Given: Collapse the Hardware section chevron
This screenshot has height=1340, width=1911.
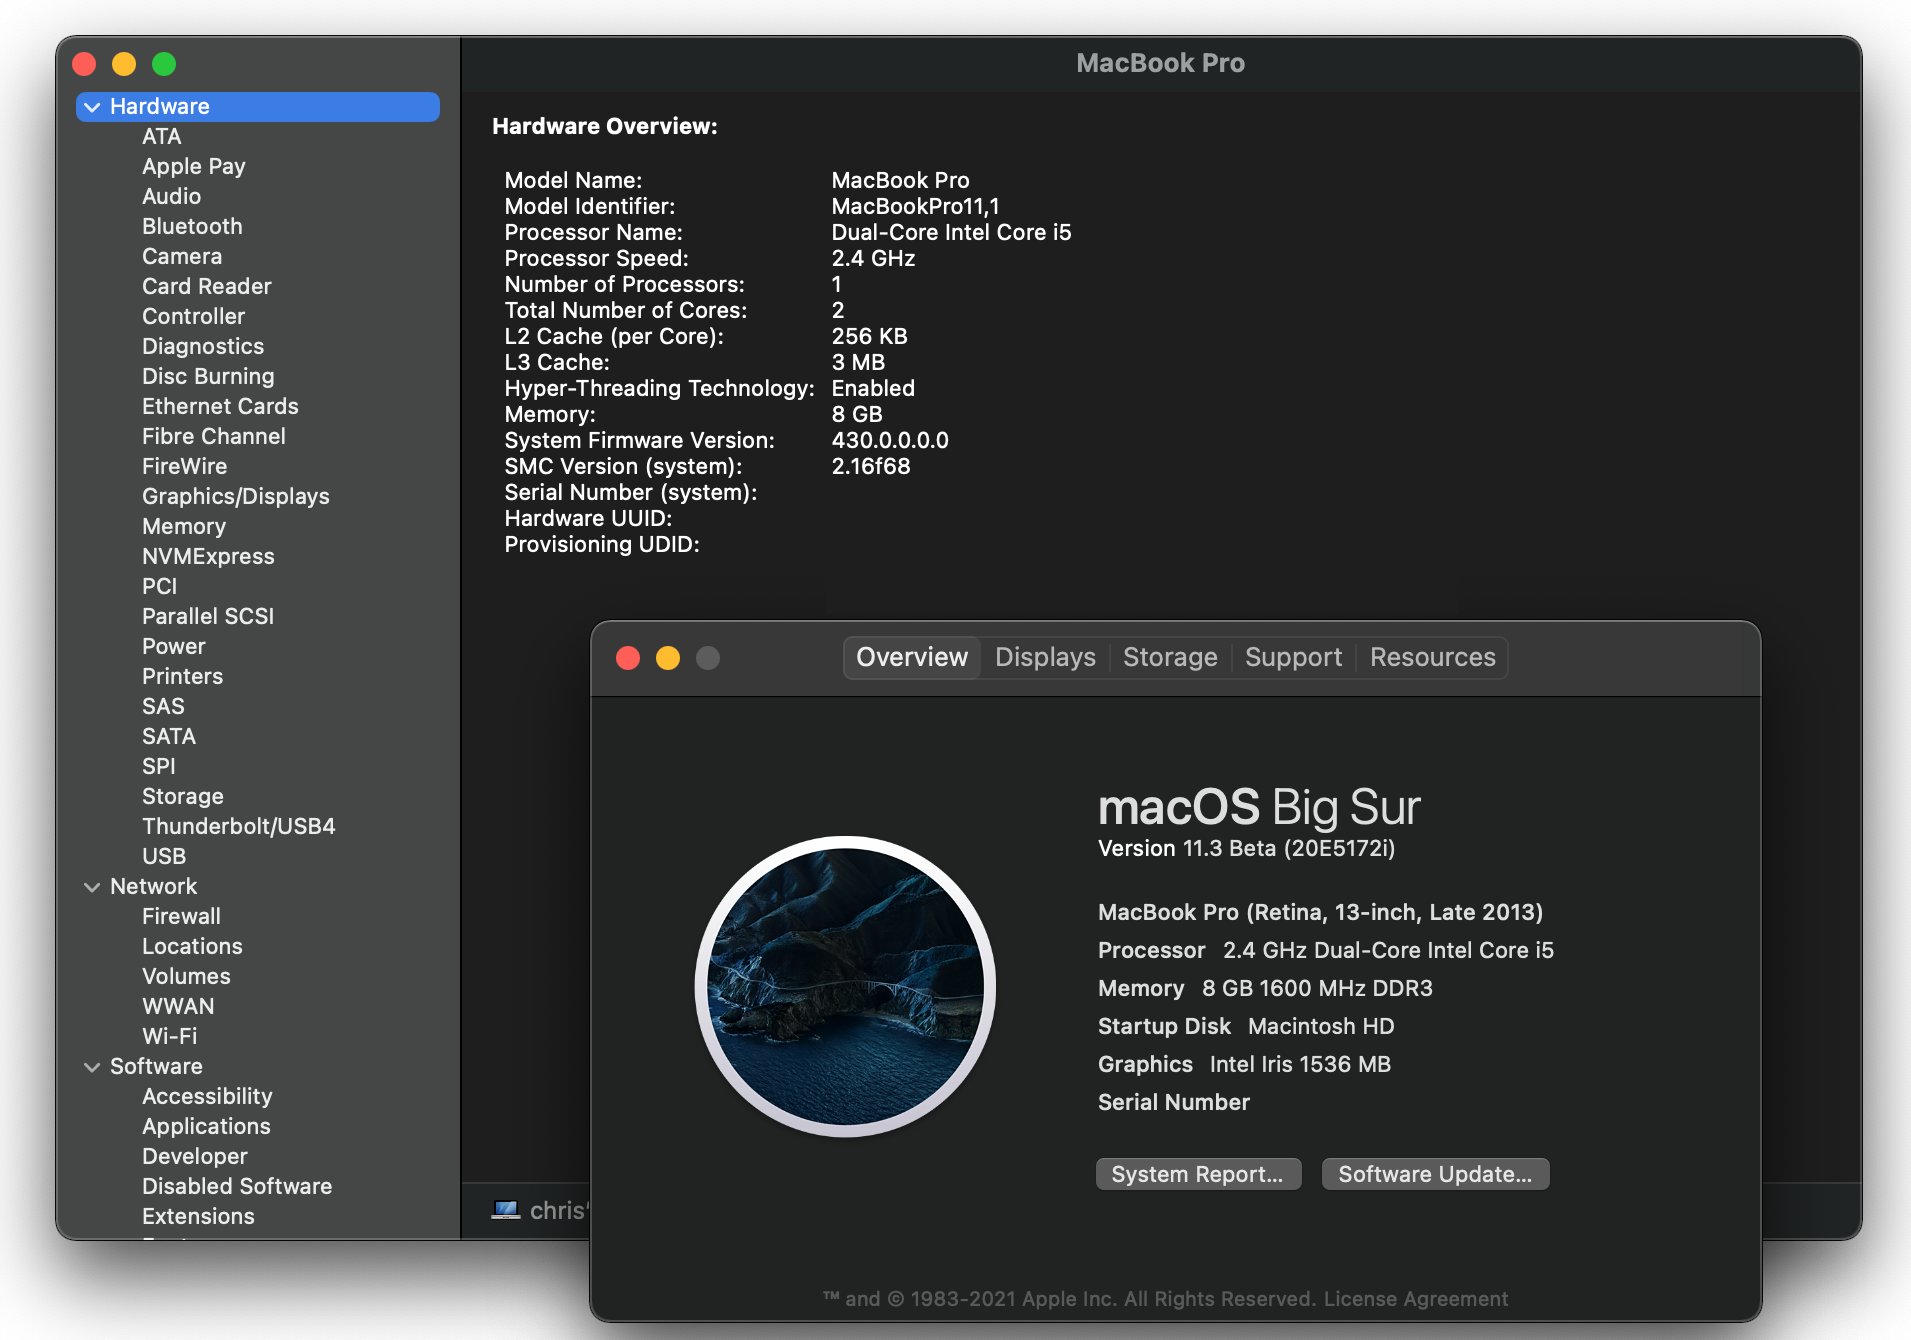Looking at the screenshot, I should pyautogui.click(x=92, y=107).
